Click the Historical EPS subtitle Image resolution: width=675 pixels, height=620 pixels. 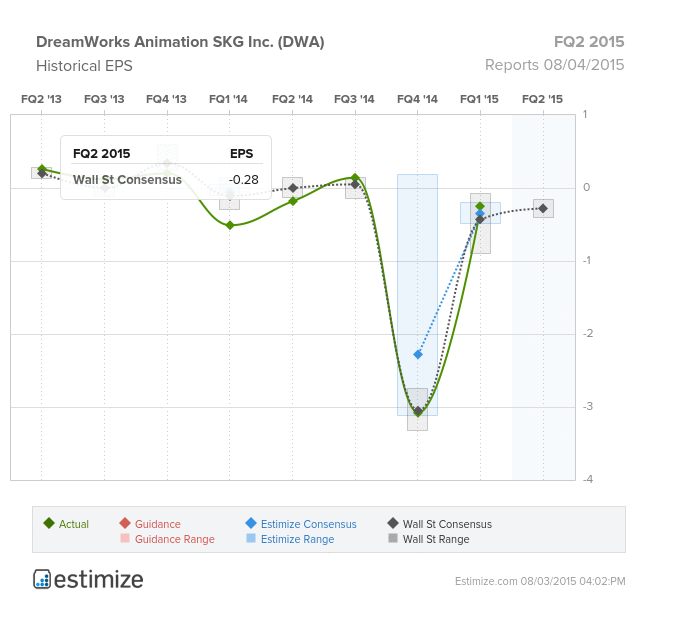pos(84,66)
